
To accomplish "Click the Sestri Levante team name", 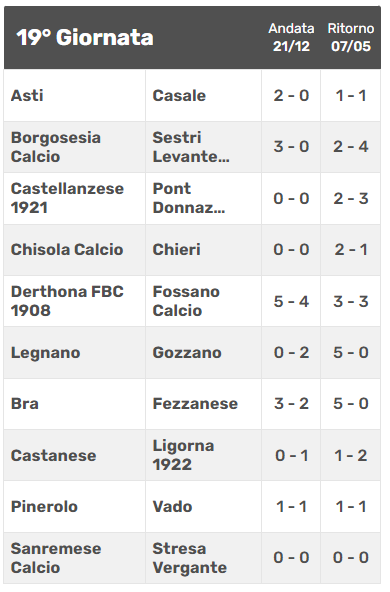I will point(191,147).
